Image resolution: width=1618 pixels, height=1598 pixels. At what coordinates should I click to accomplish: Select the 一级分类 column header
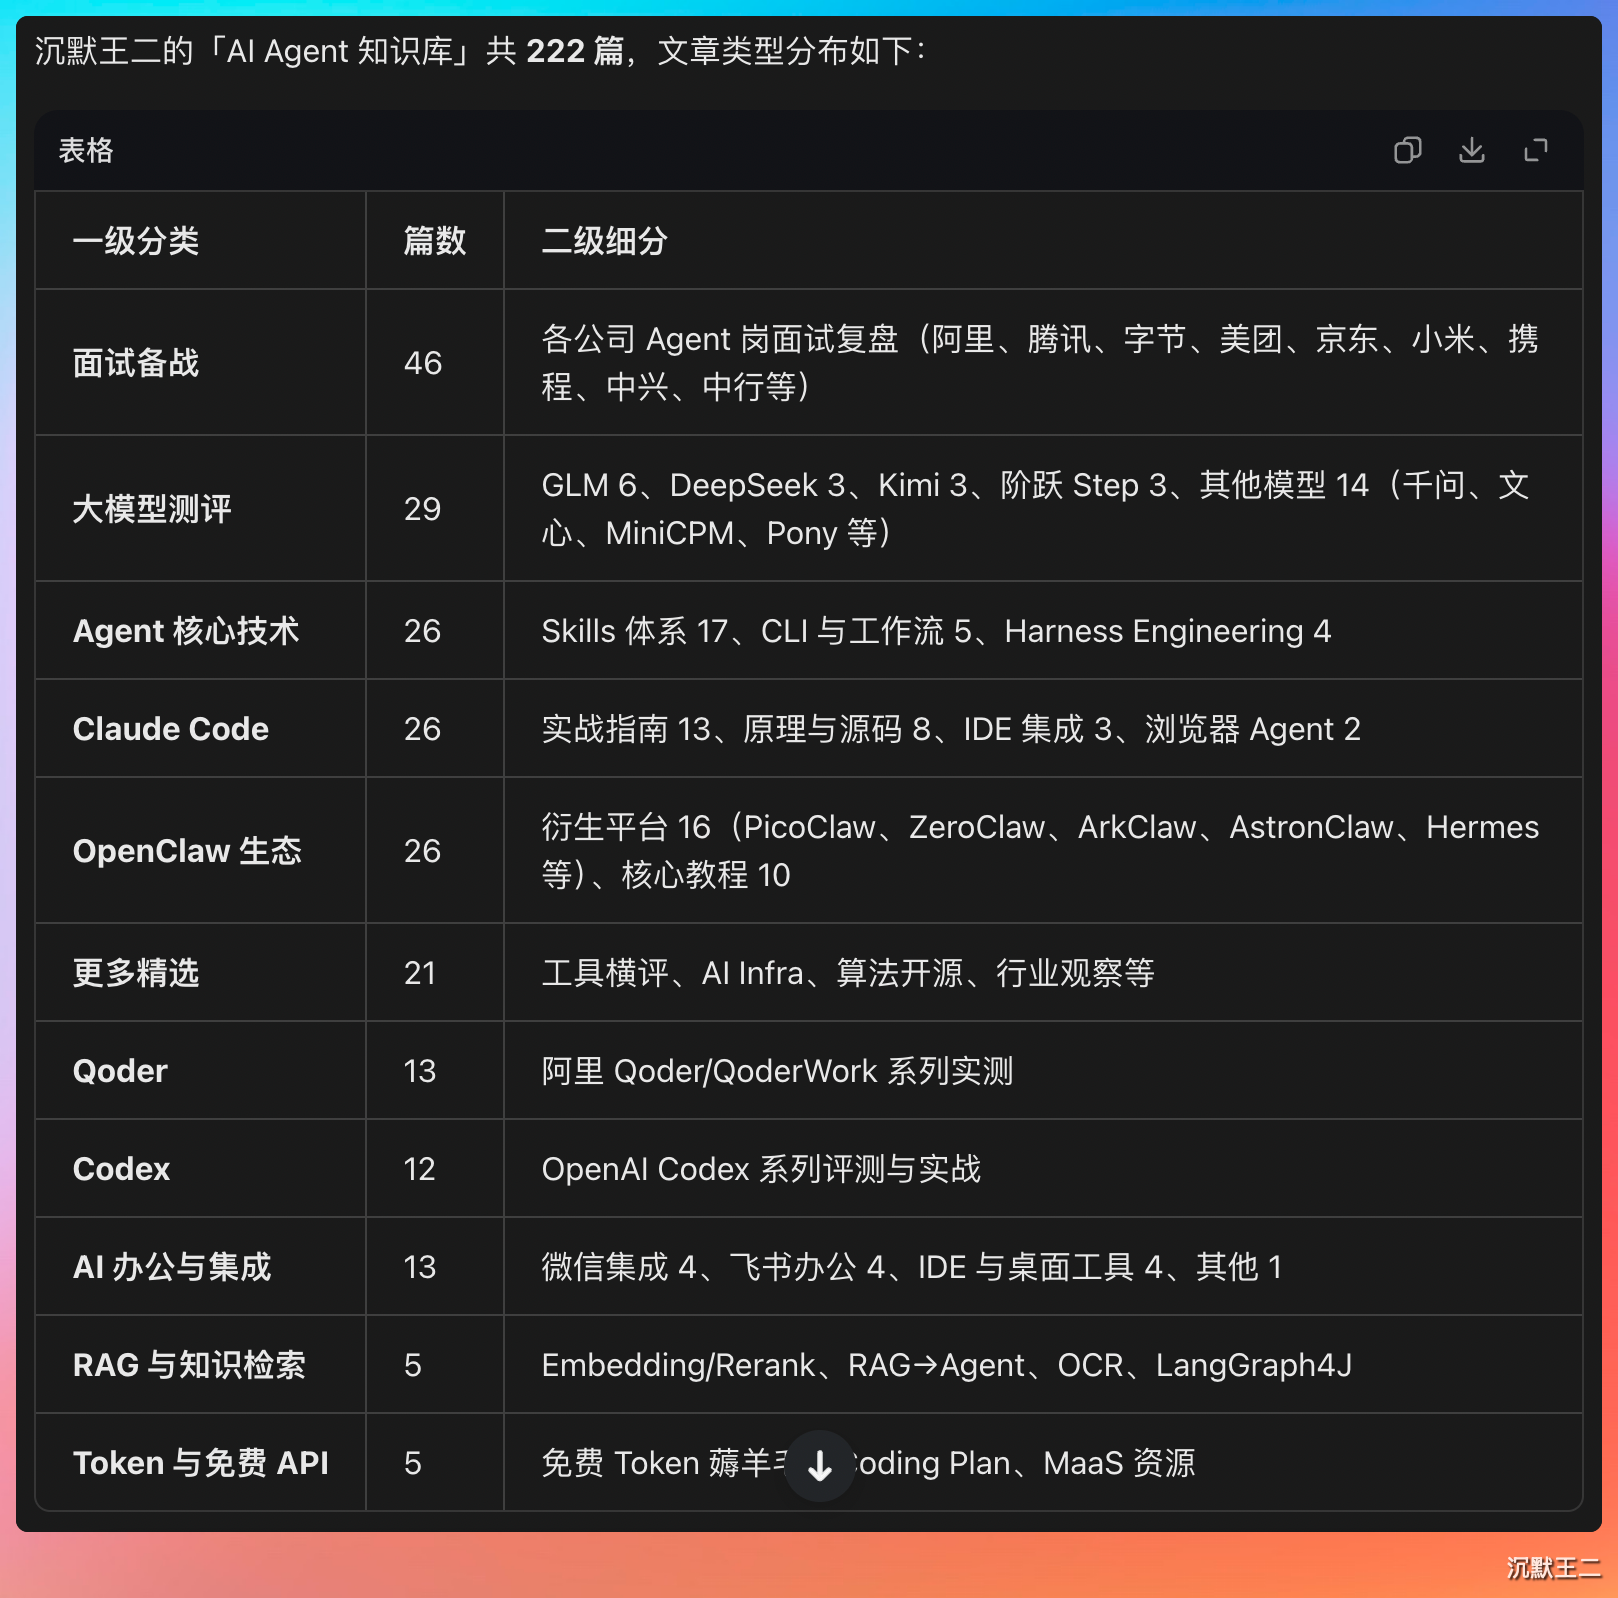(x=136, y=241)
